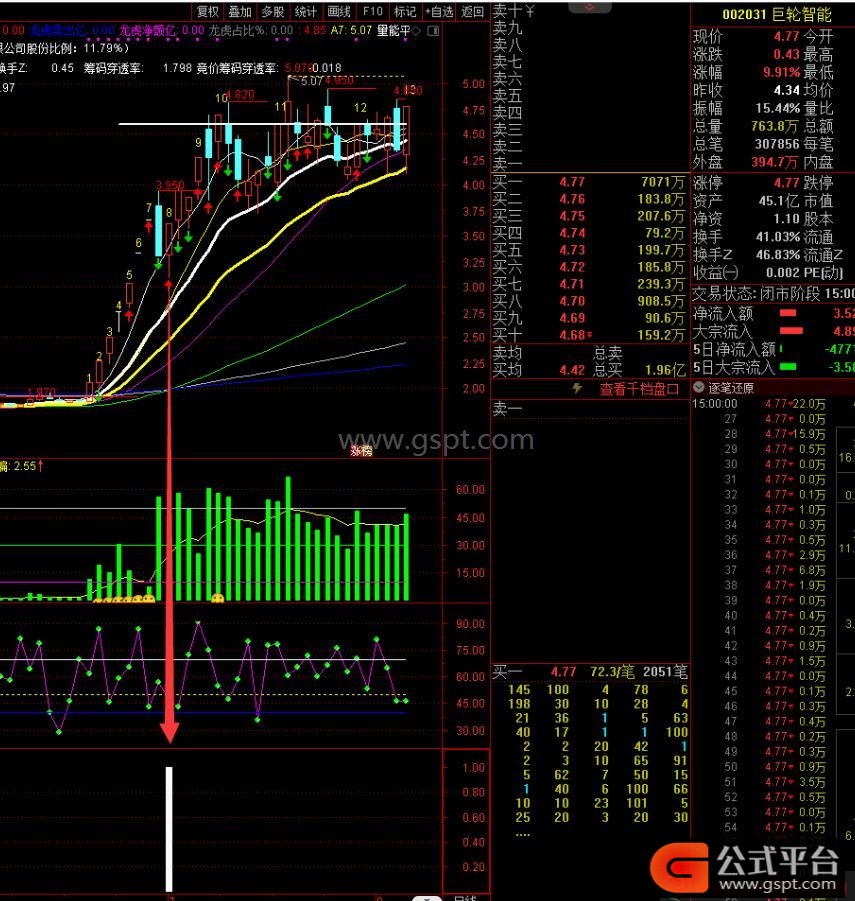Image resolution: width=855 pixels, height=901 pixels.
Task: Open the 叠加 overlay option
Action: [x=240, y=11]
